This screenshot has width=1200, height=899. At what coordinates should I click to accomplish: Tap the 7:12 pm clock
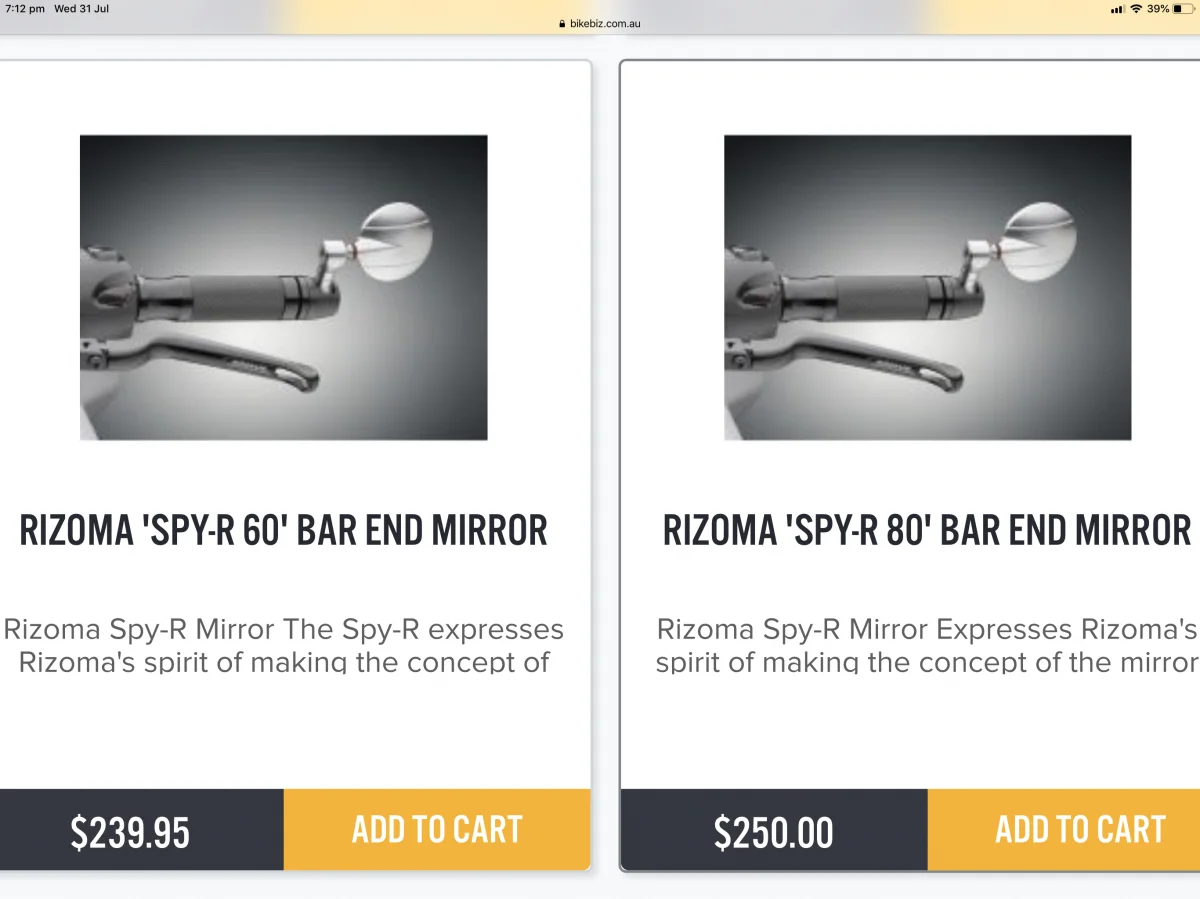[x=24, y=9]
